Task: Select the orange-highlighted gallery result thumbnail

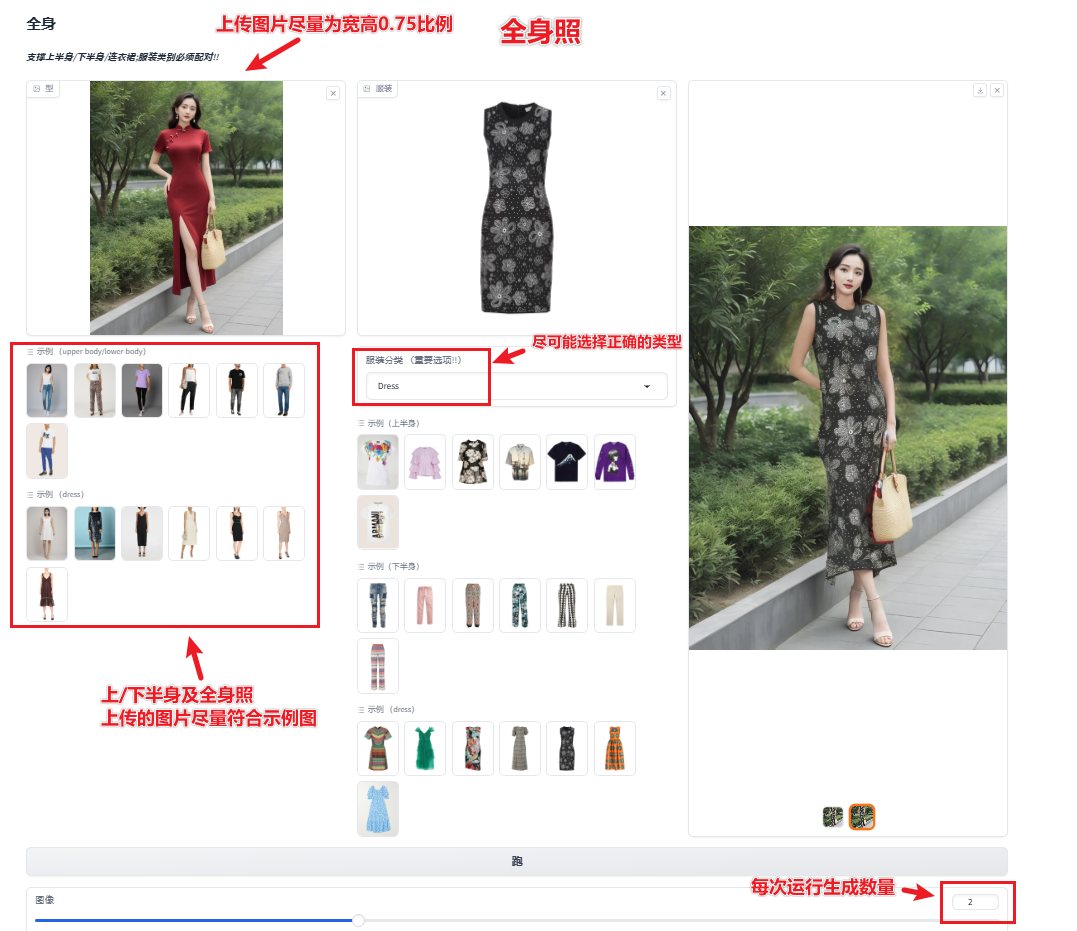Action: [862, 817]
